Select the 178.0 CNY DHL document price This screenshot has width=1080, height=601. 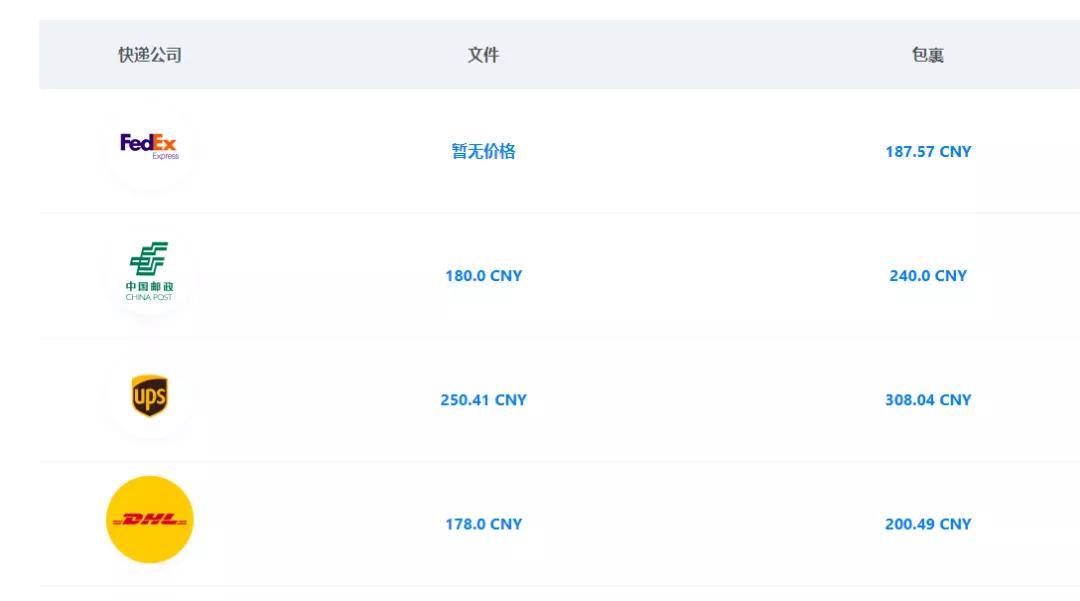[x=483, y=524]
